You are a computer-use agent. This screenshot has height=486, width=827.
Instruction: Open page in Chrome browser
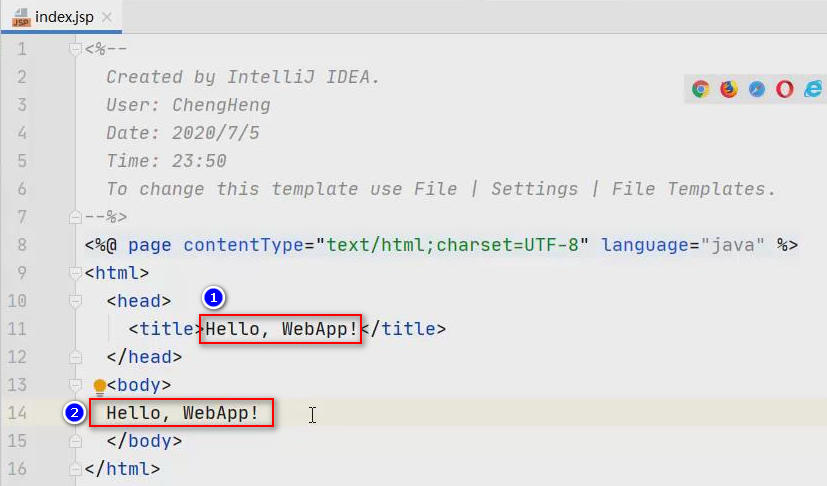coord(701,89)
